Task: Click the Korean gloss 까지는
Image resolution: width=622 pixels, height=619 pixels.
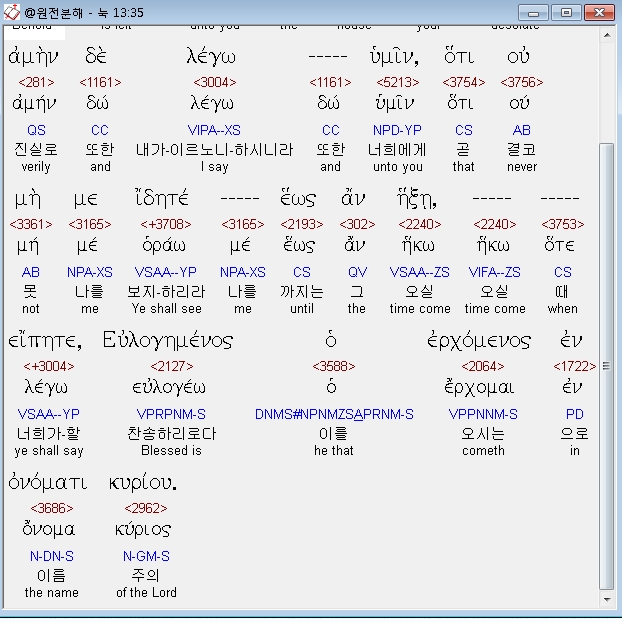Action: tap(302, 292)
